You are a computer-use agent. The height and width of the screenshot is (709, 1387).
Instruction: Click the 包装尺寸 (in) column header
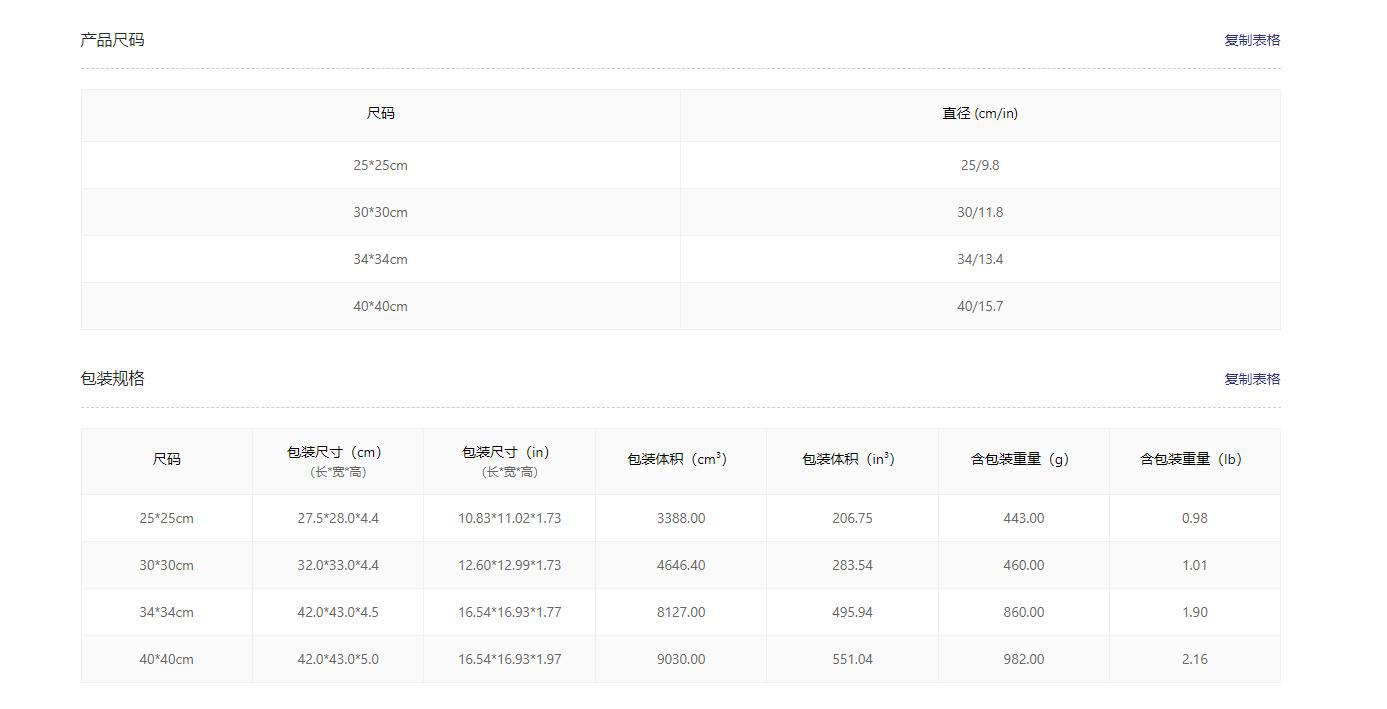pyautogui.click(x=509, y=461)
